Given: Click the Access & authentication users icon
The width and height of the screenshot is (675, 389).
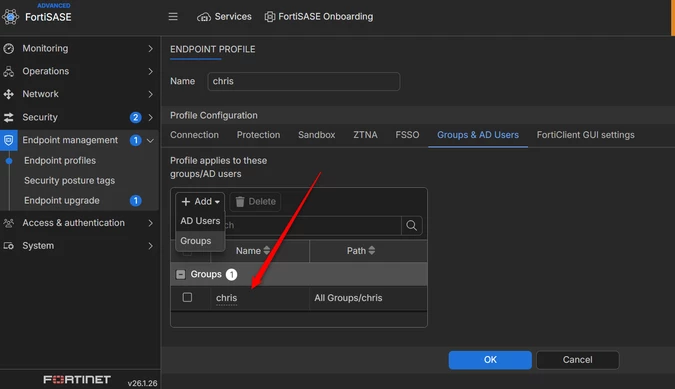Looking at the screenshot, I should click(x=9, y=223).
